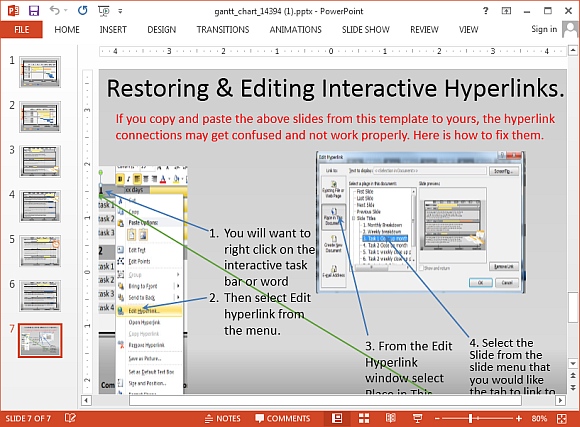The height and width of the screenshot is (427, 580).
Task: Switch to the HOME ribbon tab
Action: coord(67,30)
